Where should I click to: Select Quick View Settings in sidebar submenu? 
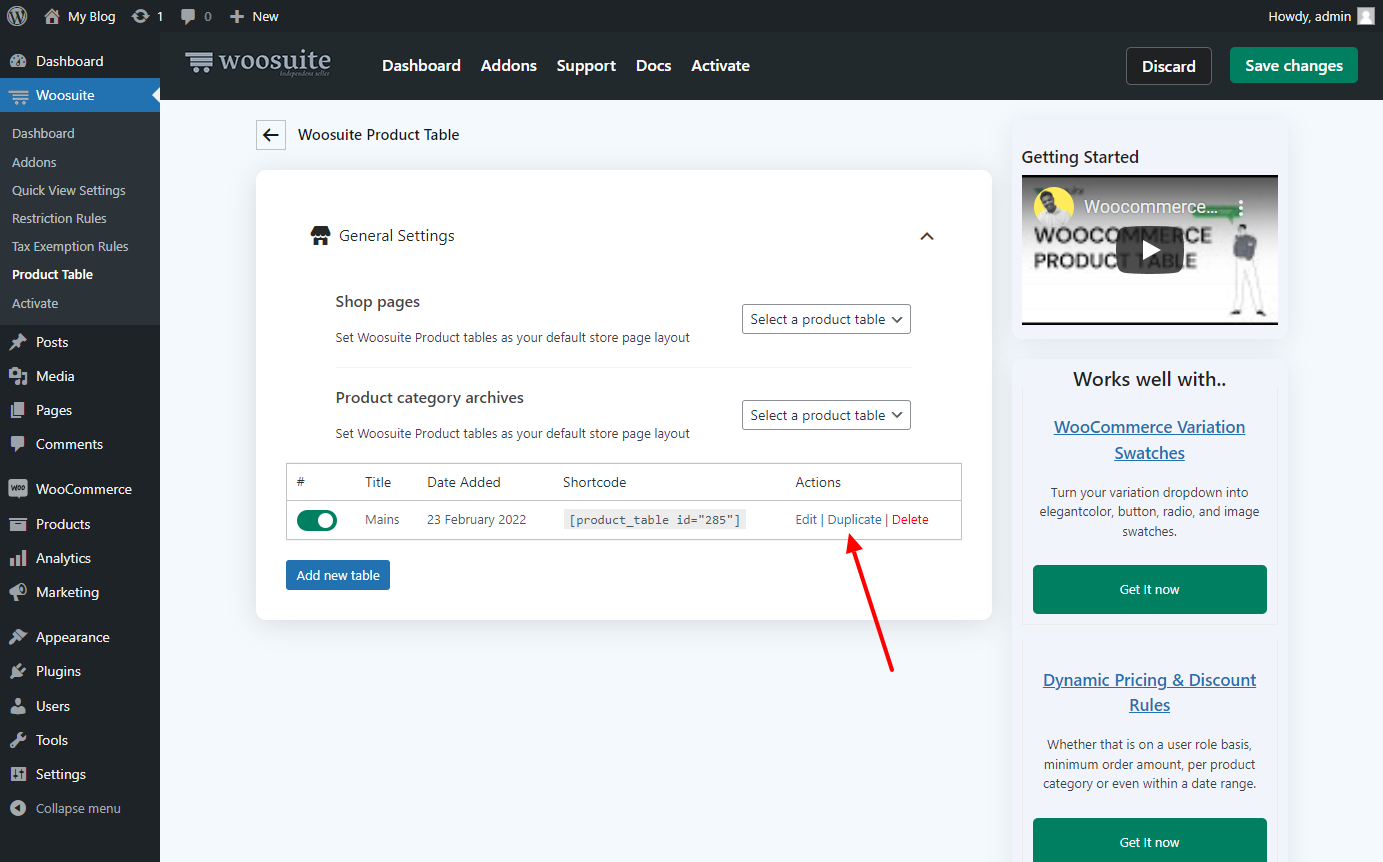click(x=69, y=190)
